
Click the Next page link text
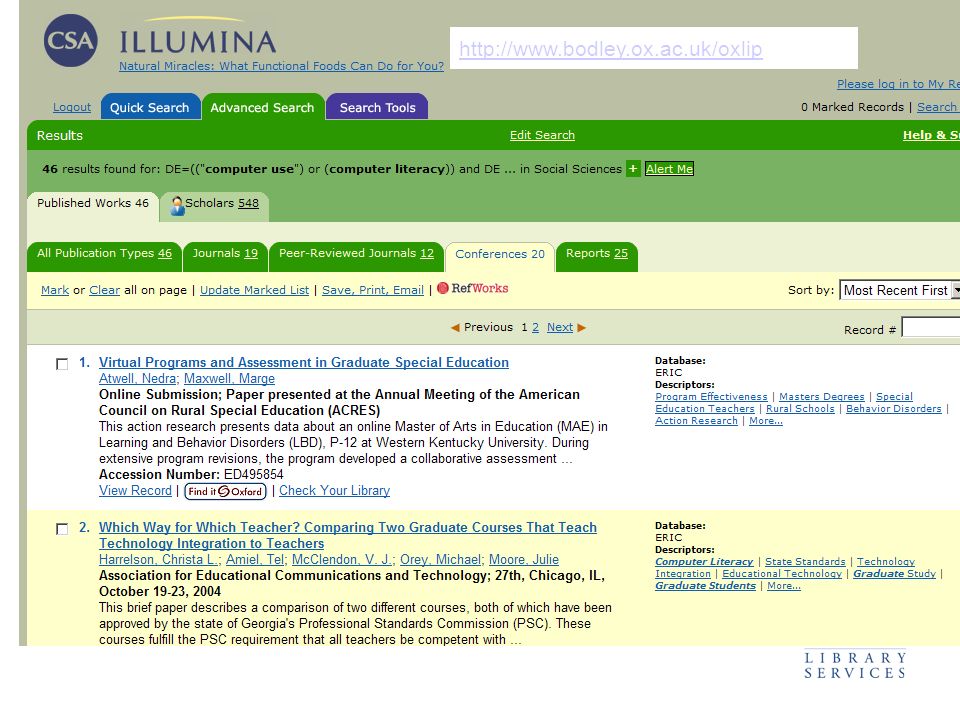[560, 328]
